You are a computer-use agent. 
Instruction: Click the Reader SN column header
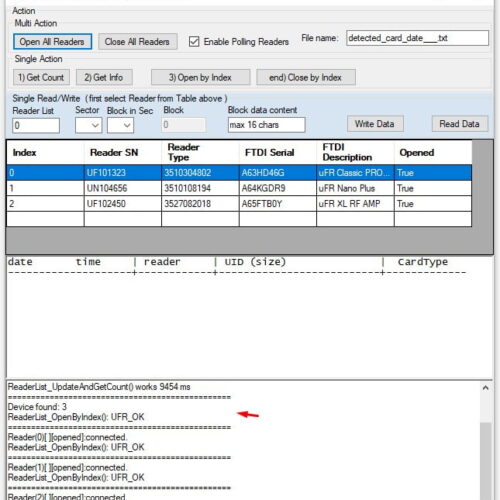pos(123,153)
